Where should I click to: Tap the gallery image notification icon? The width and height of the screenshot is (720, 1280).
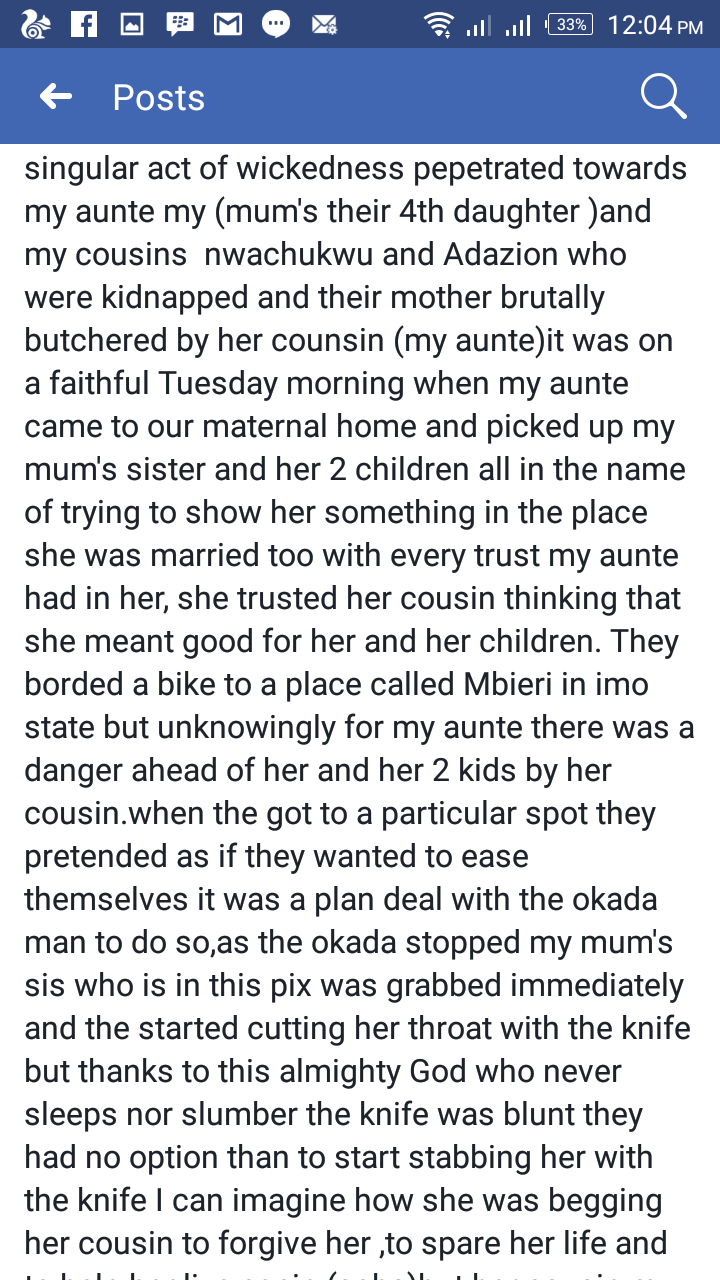[132, 25]
